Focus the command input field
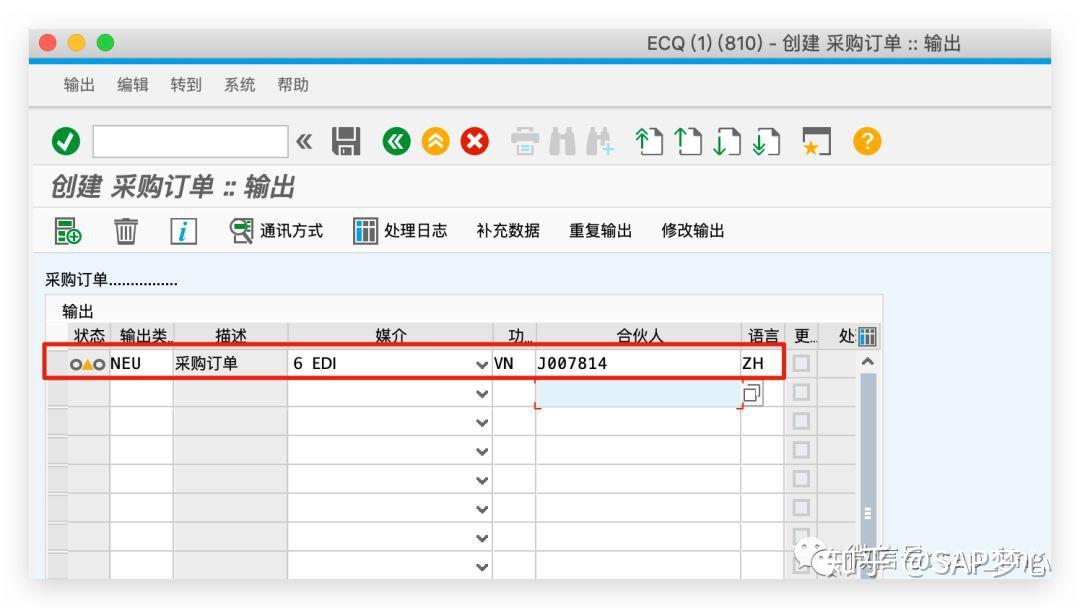Viewport: 1080px width, 608px height. [190, 142]
